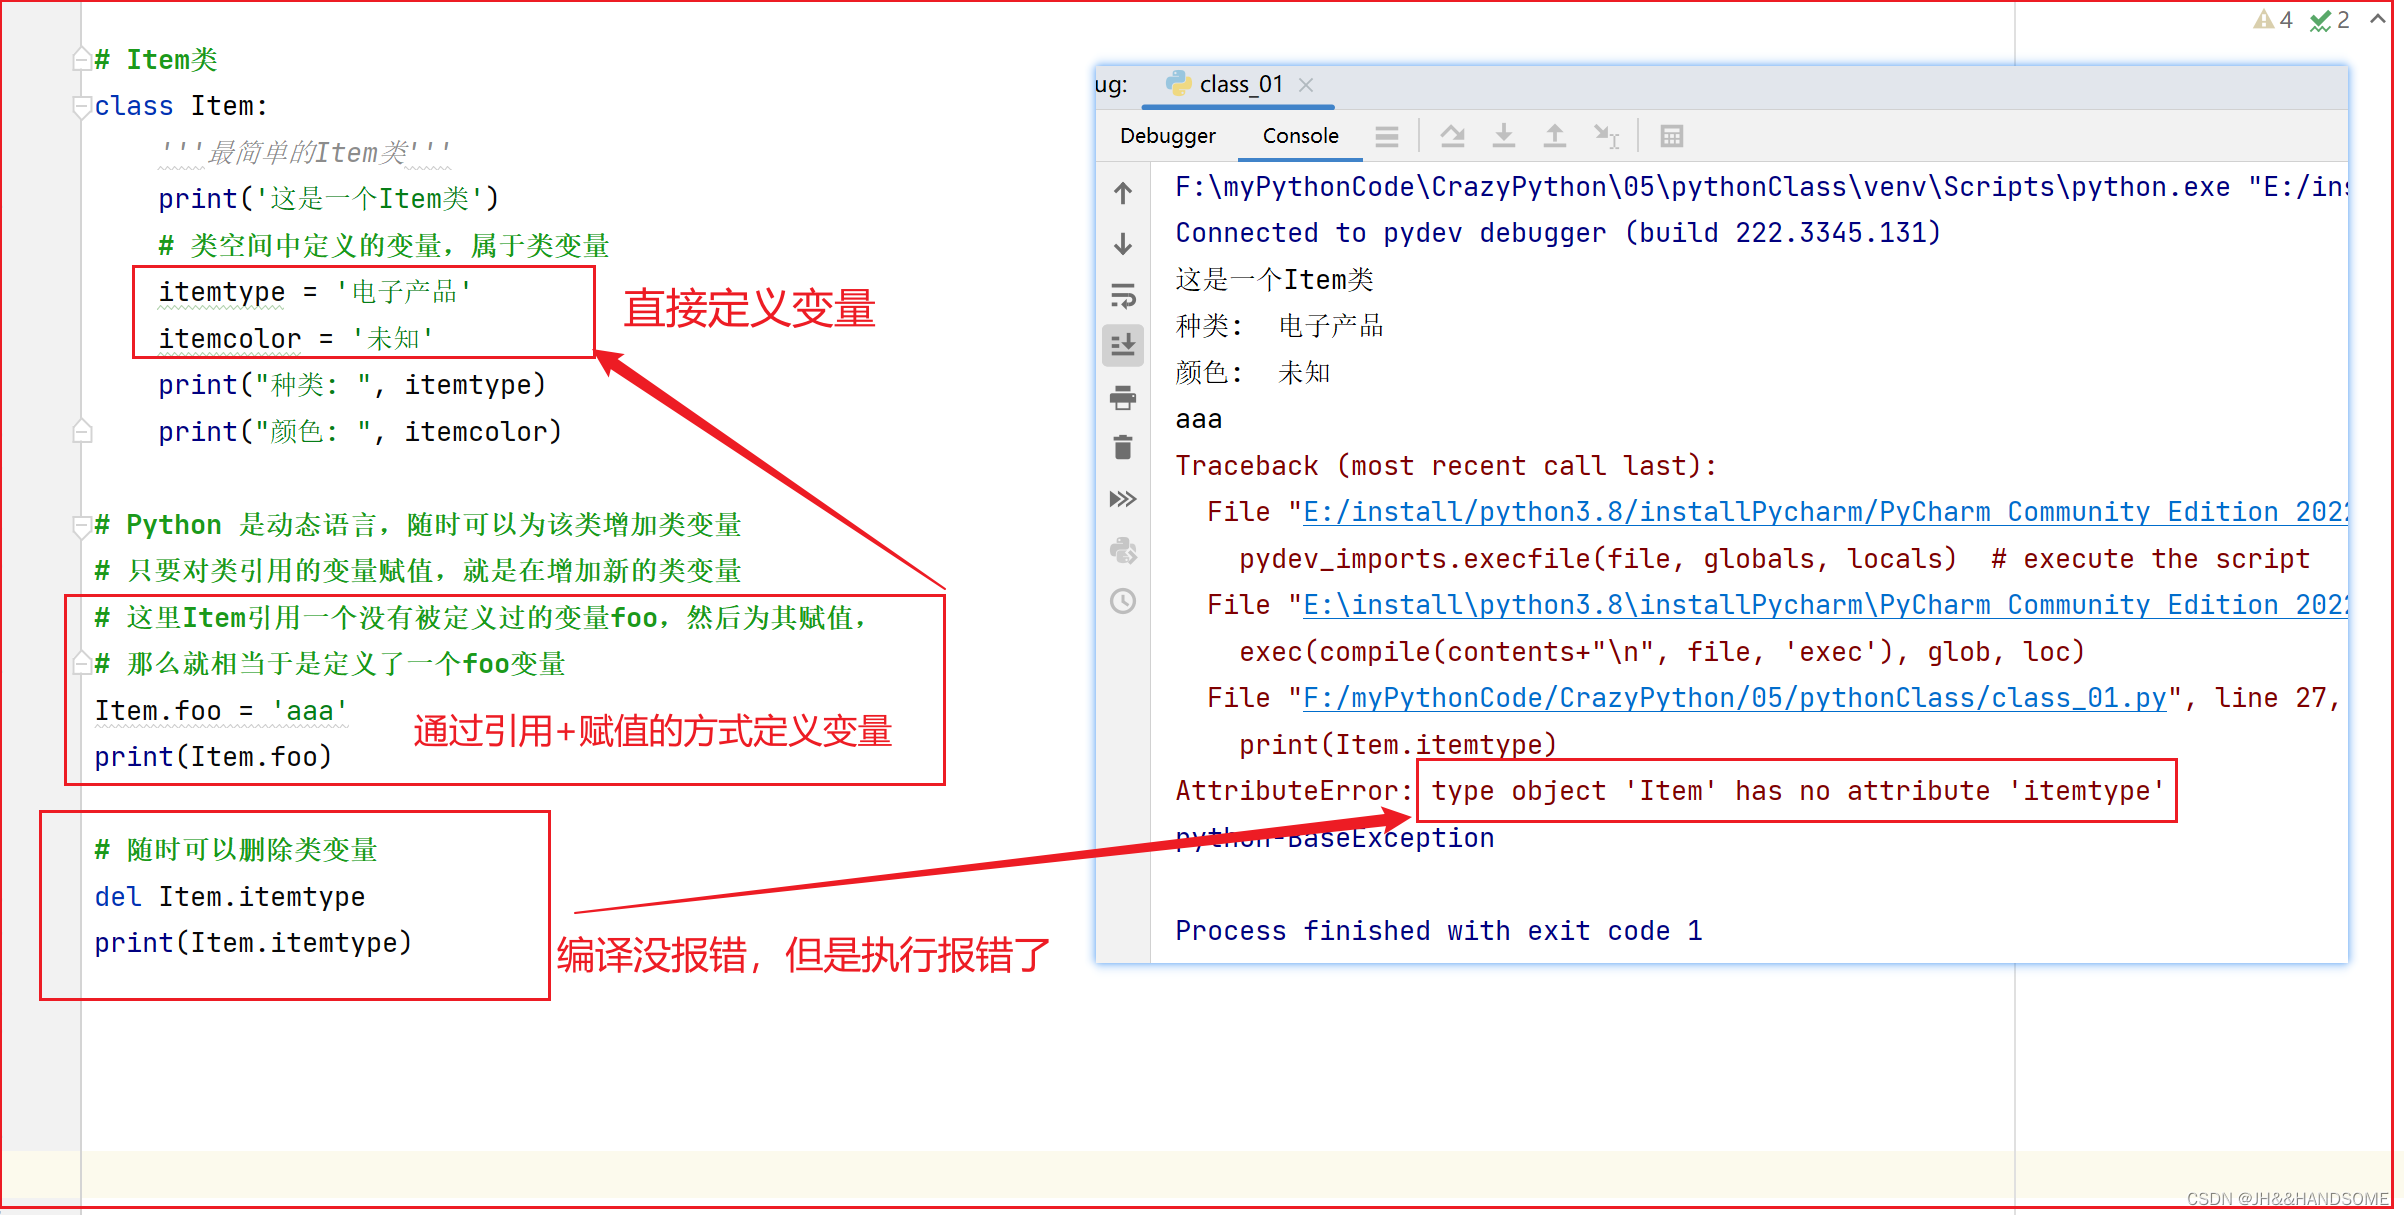Close the class_01 debug tab
The width and height of the screenshot is (2404, 1215).
click(x=1306, y=85)
